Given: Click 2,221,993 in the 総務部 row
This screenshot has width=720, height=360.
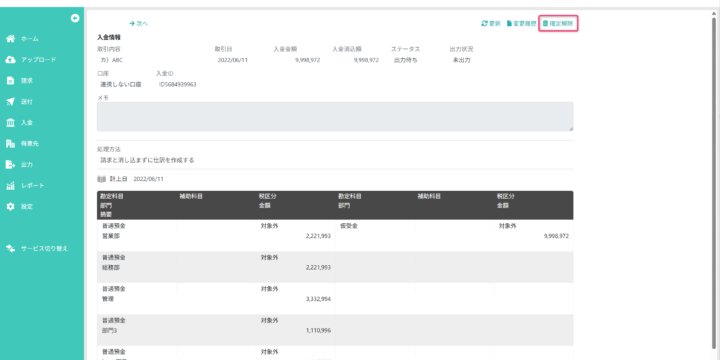Looking at the screenshot, I should [318, 267].
